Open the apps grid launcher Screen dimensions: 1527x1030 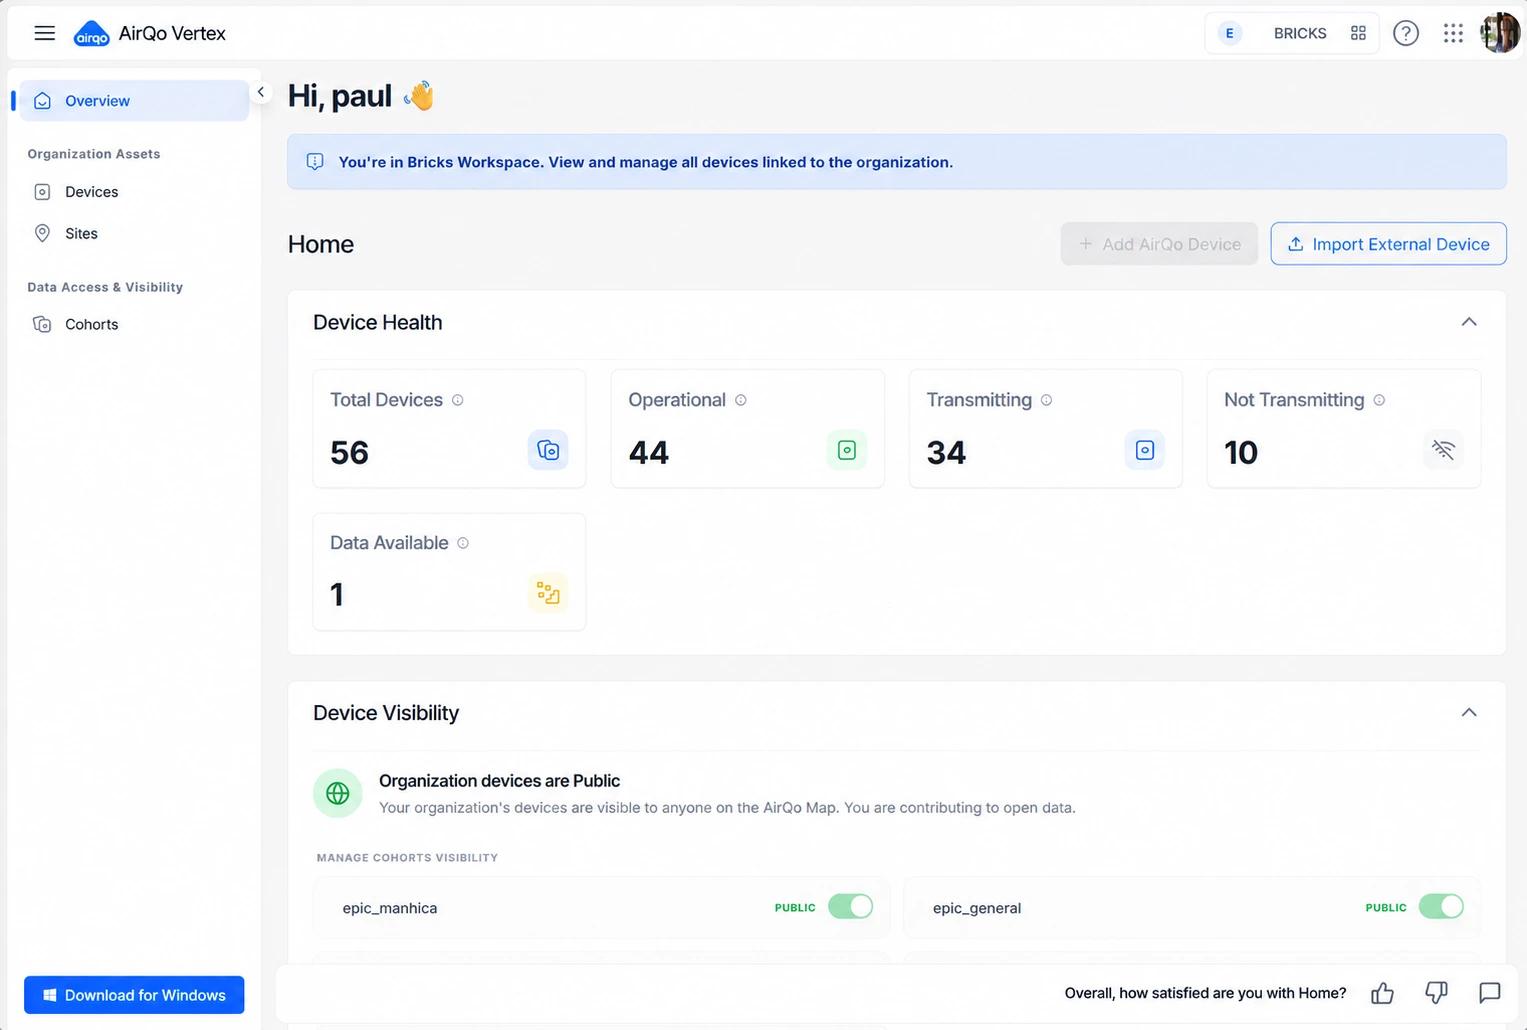[x=1453, y=33]
